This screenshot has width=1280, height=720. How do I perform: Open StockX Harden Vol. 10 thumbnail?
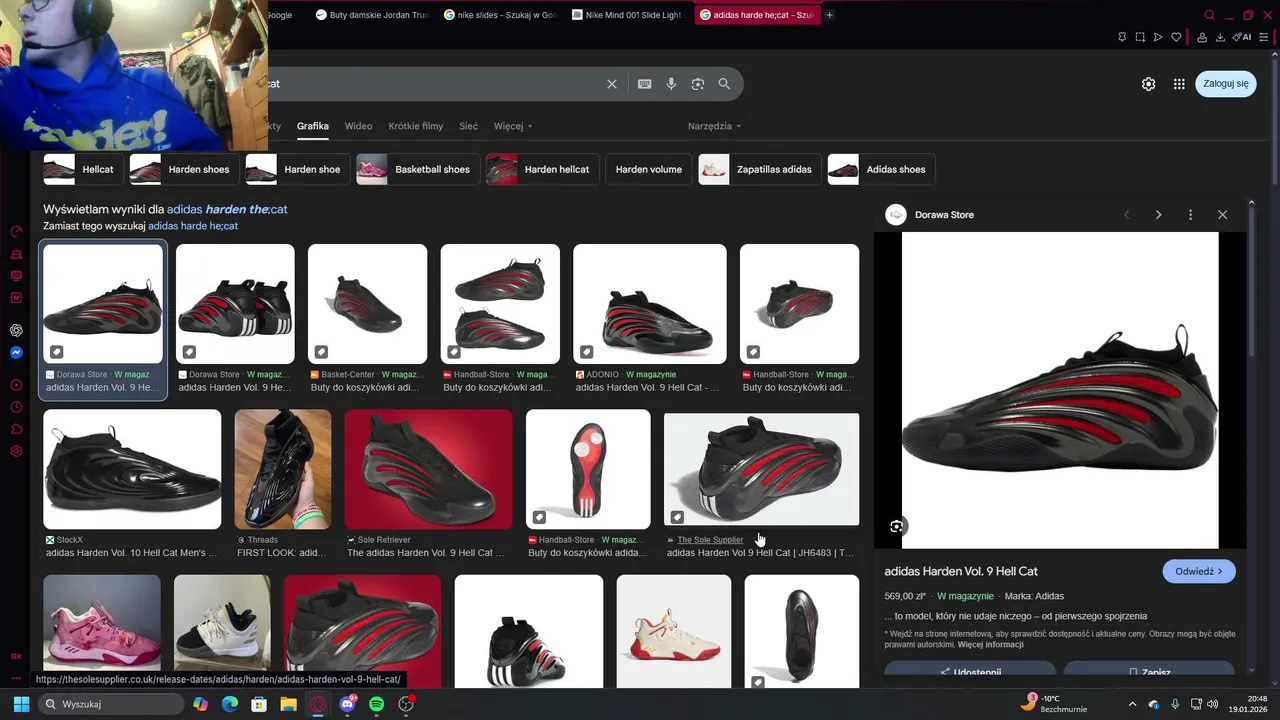(132, 469)
